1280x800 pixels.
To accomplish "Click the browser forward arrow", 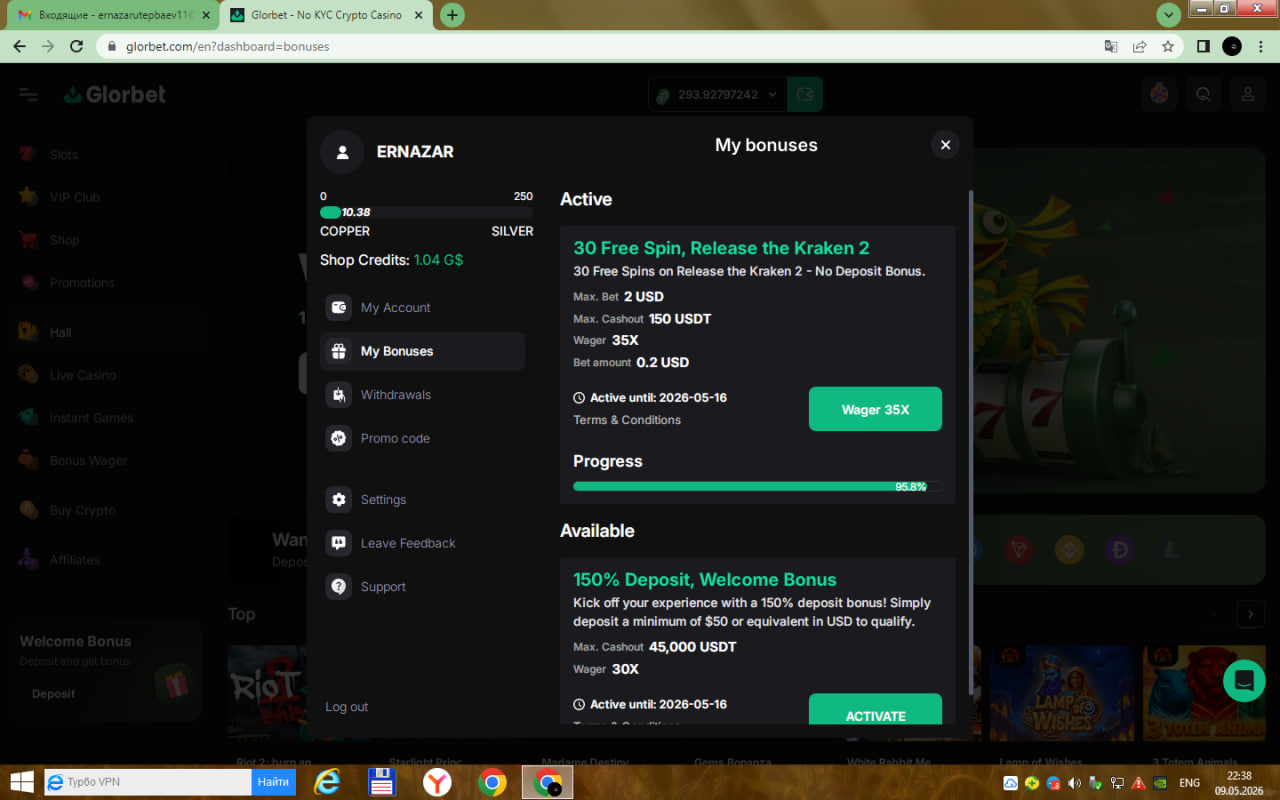I will (x=48, y=46).
